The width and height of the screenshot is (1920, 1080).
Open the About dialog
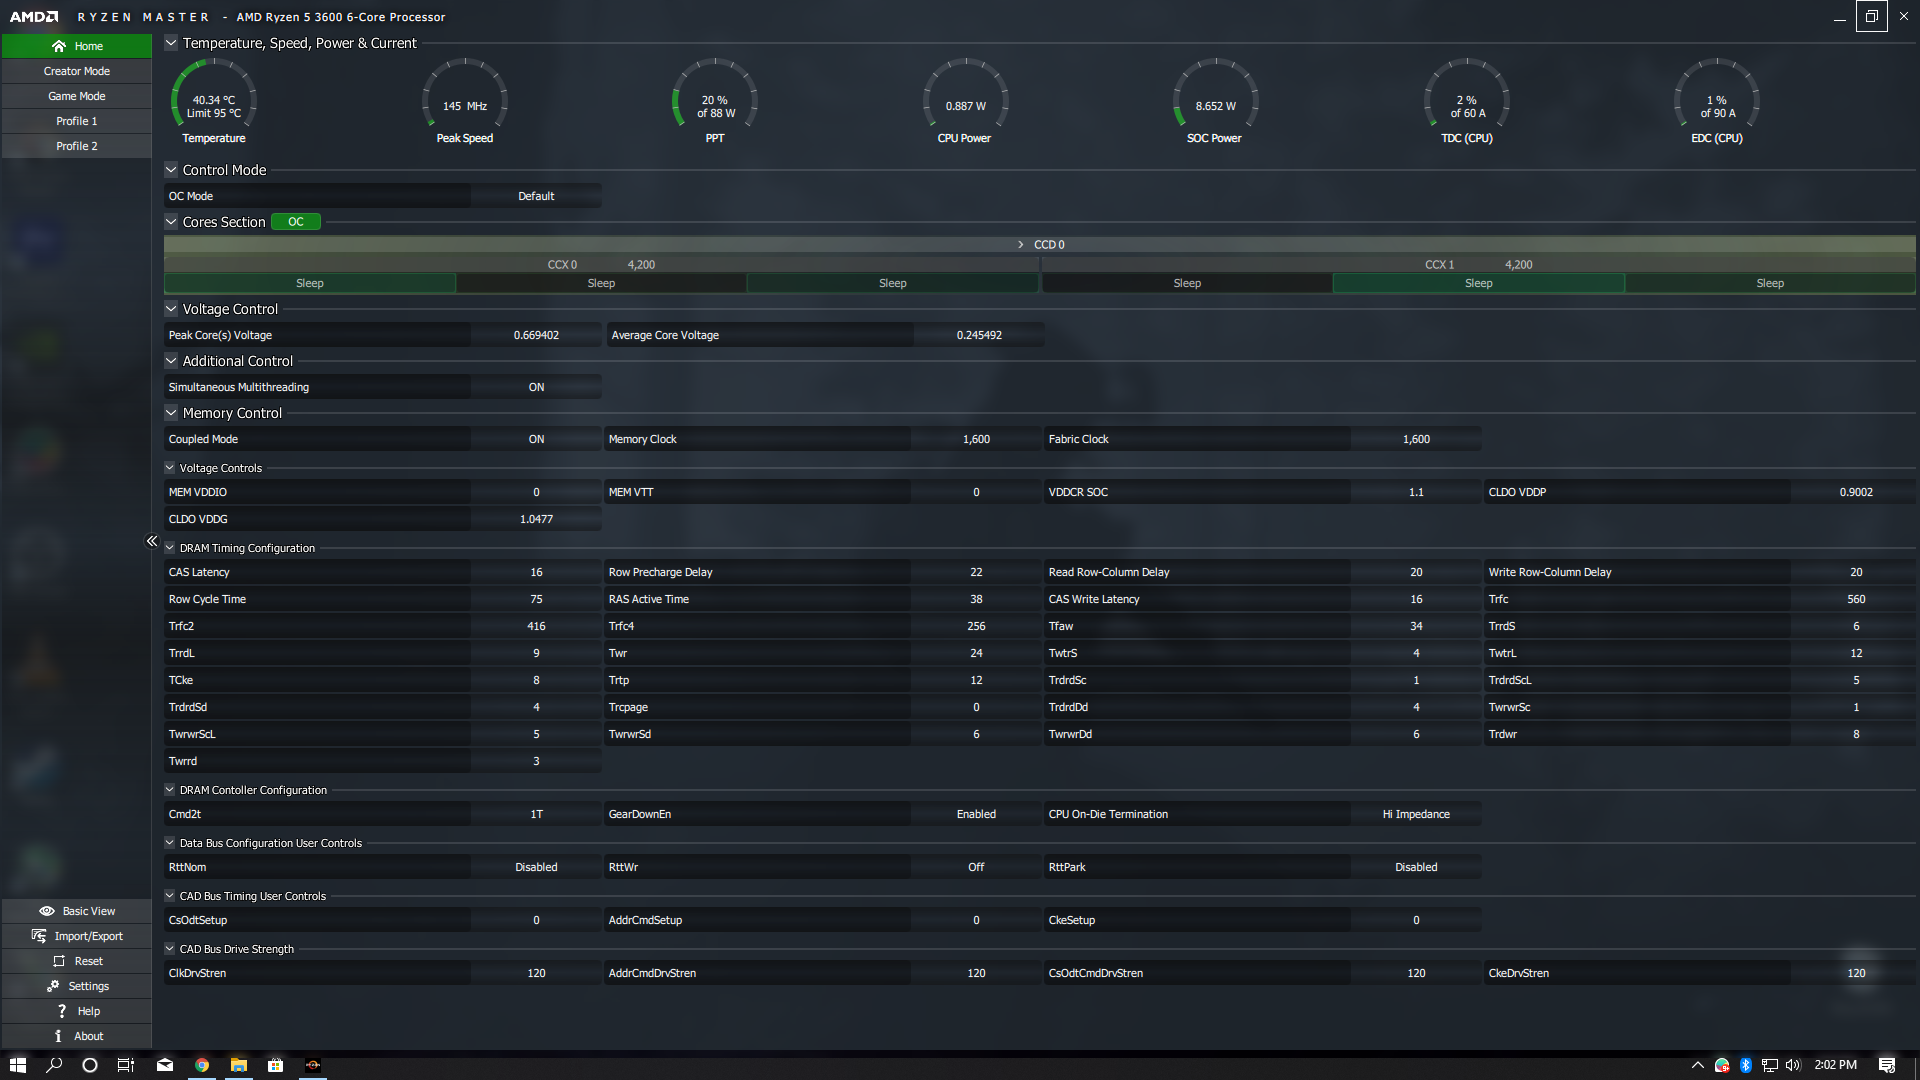coord(77,1036)
